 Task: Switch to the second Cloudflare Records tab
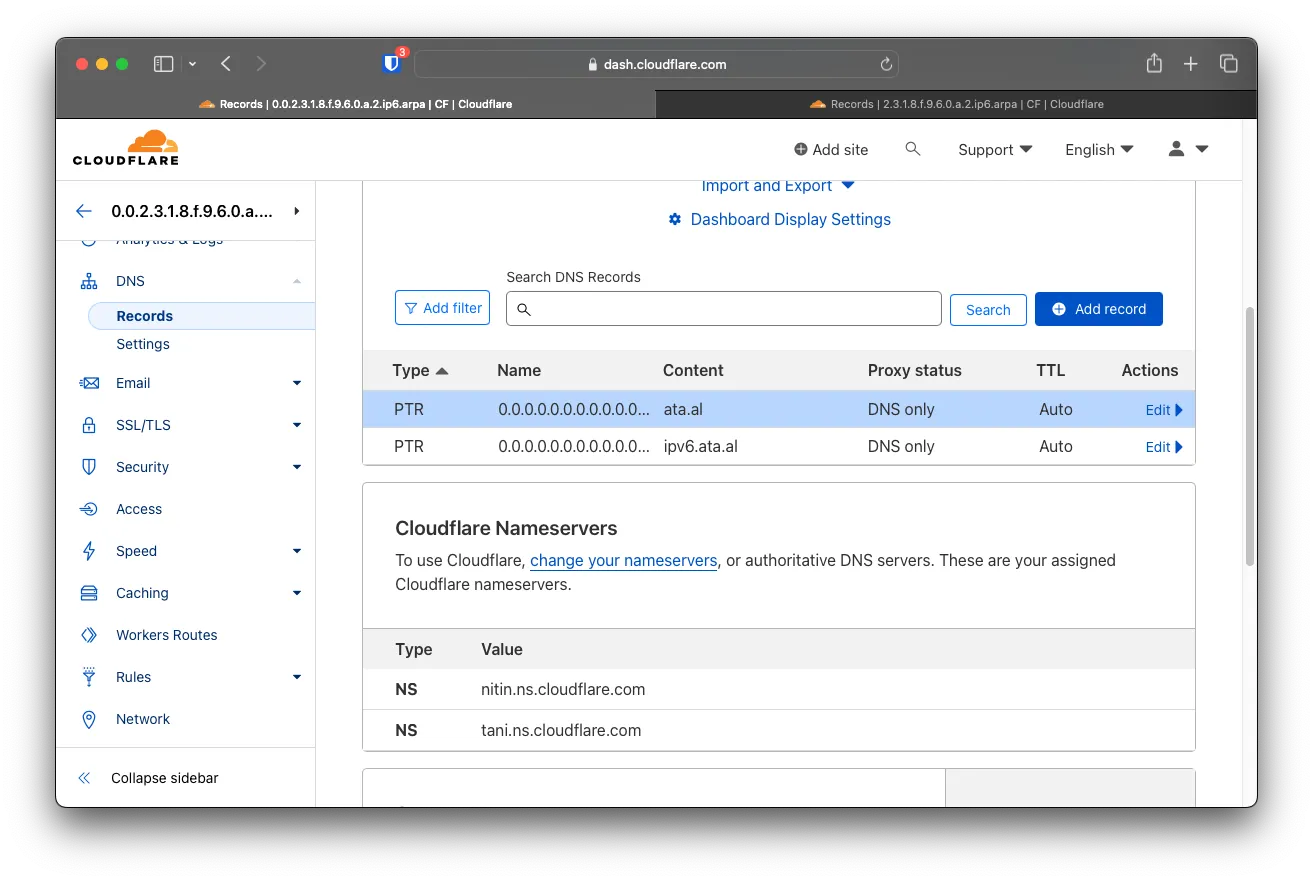point(956,104)
